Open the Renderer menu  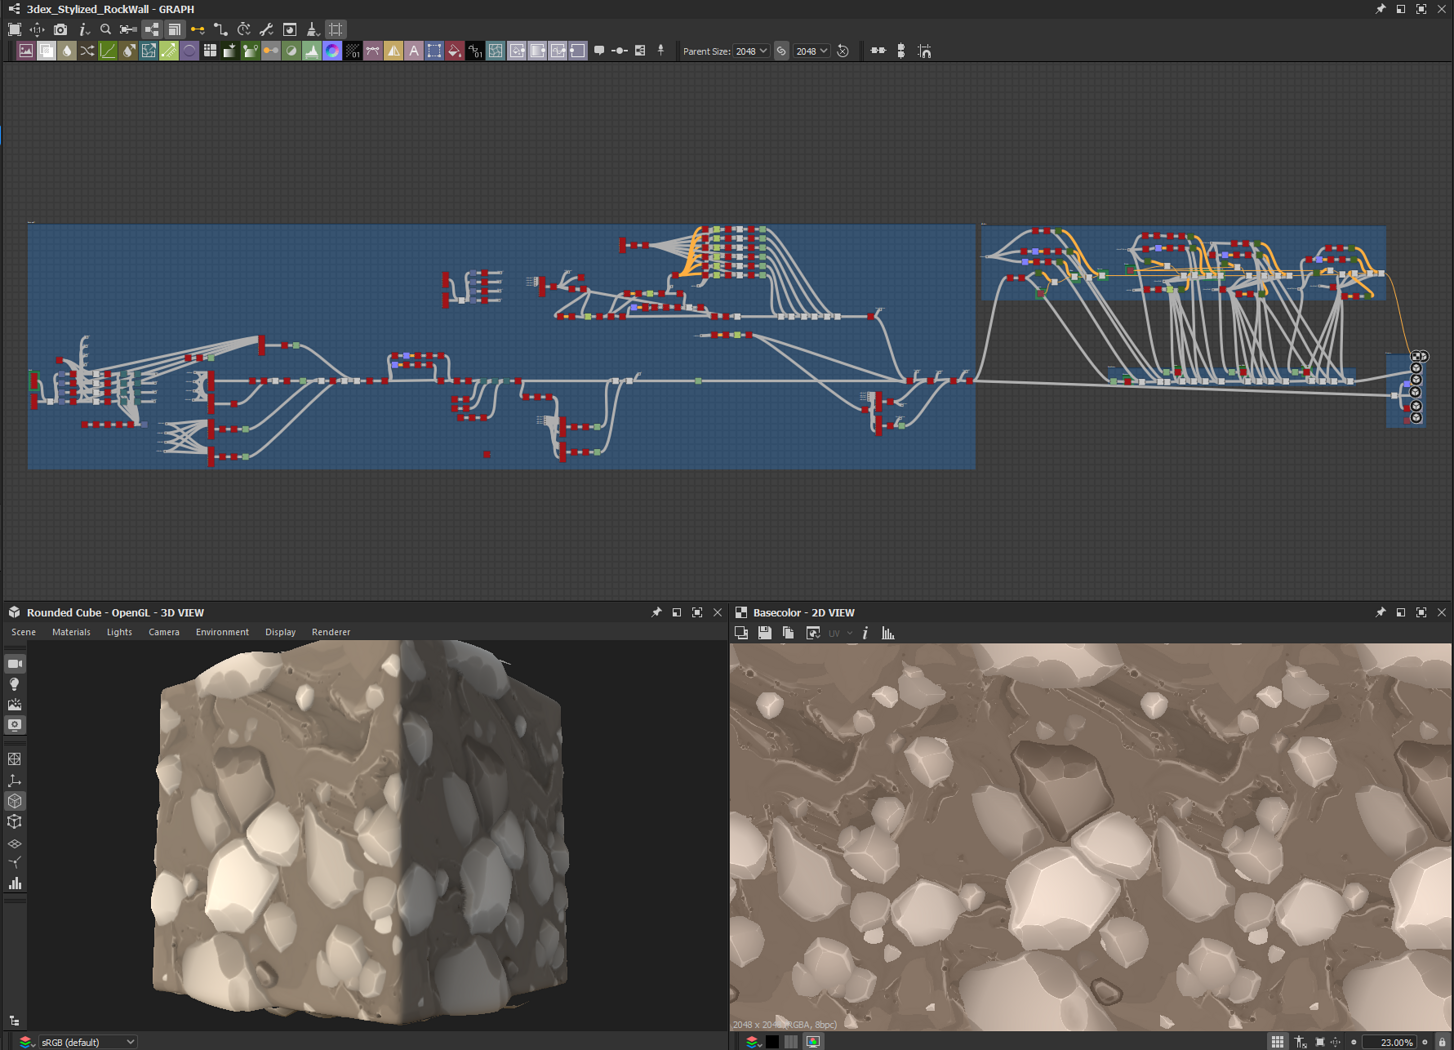(x=331, y=632)
